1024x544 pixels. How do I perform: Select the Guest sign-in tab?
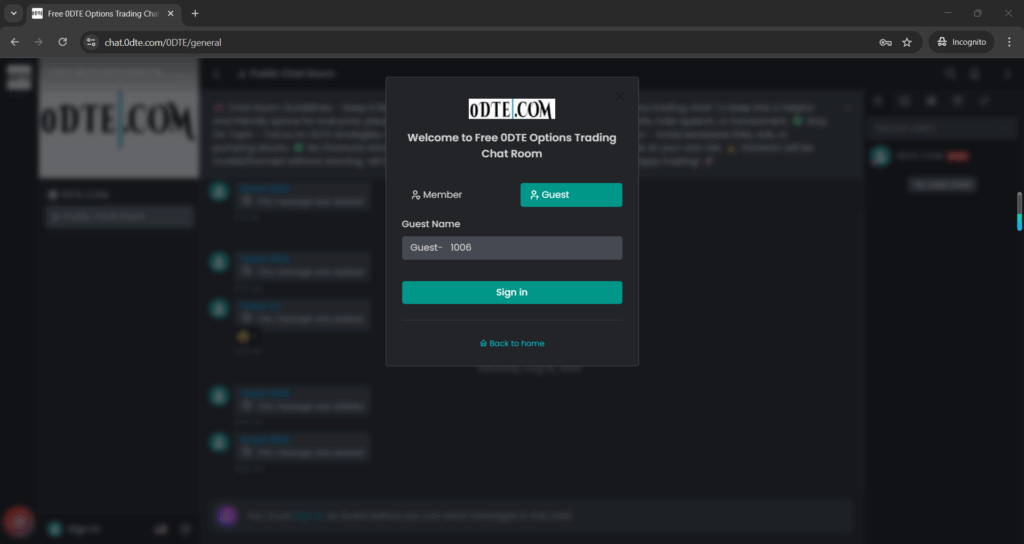coord(571,195)
